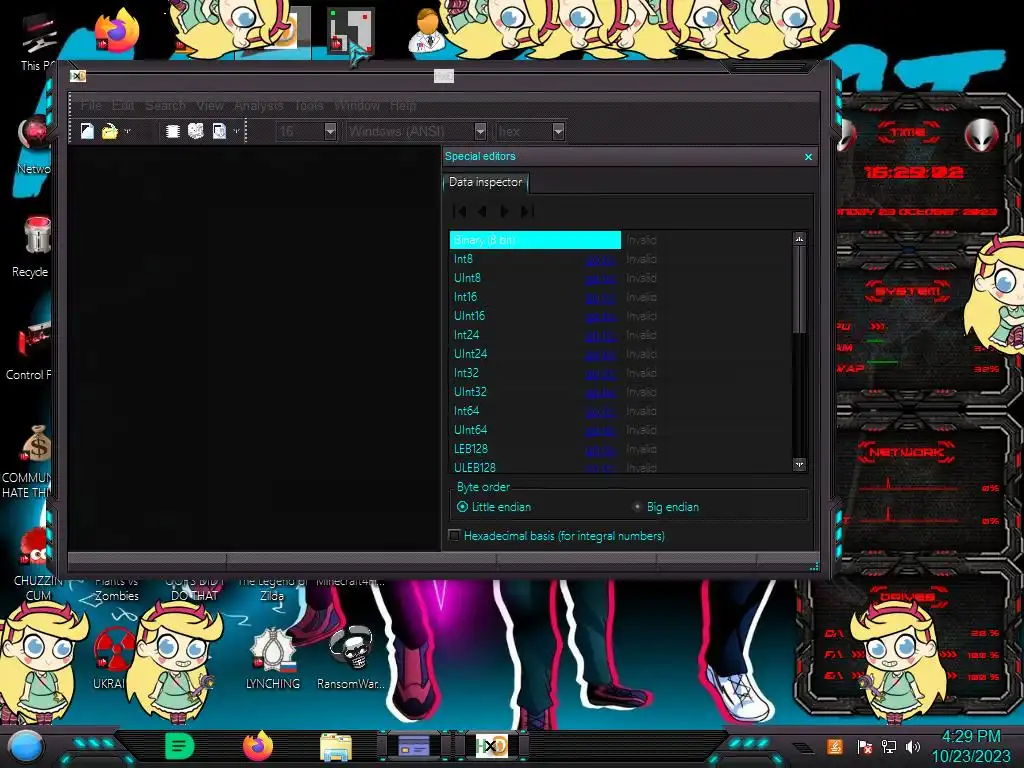Open the View menu

(210, 105)
